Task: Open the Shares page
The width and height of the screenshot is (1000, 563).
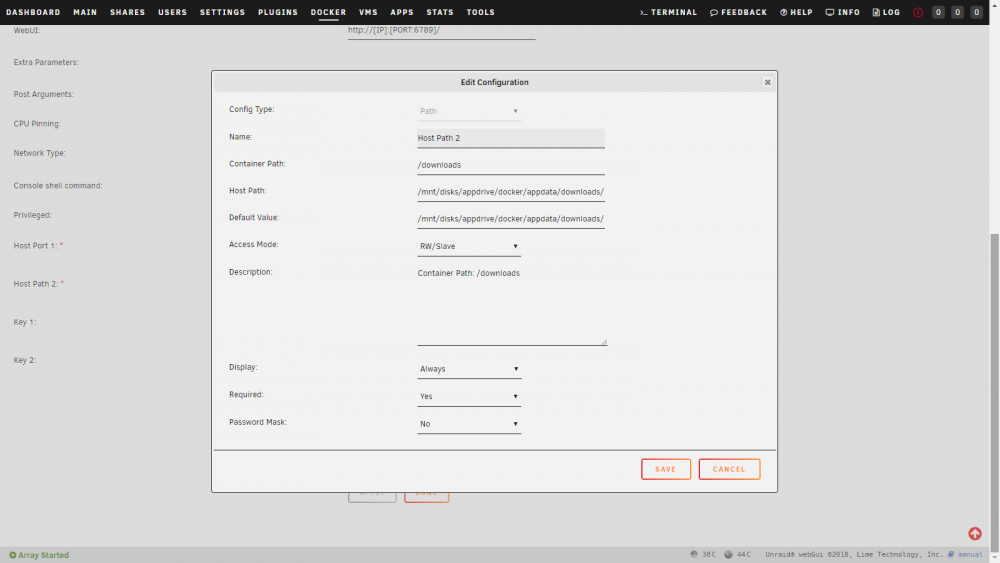Action: (128, 12)
